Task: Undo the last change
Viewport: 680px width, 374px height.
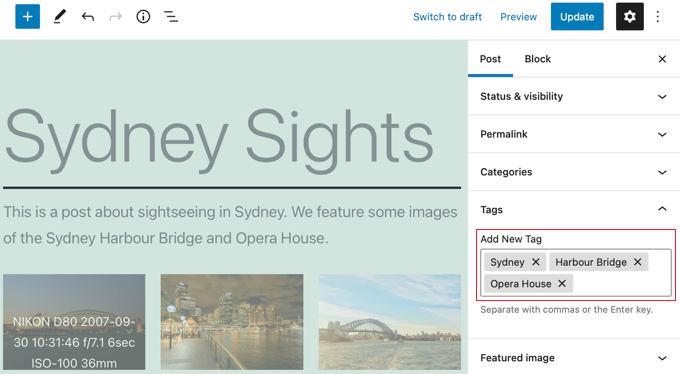Action: (x=88, y=17)
